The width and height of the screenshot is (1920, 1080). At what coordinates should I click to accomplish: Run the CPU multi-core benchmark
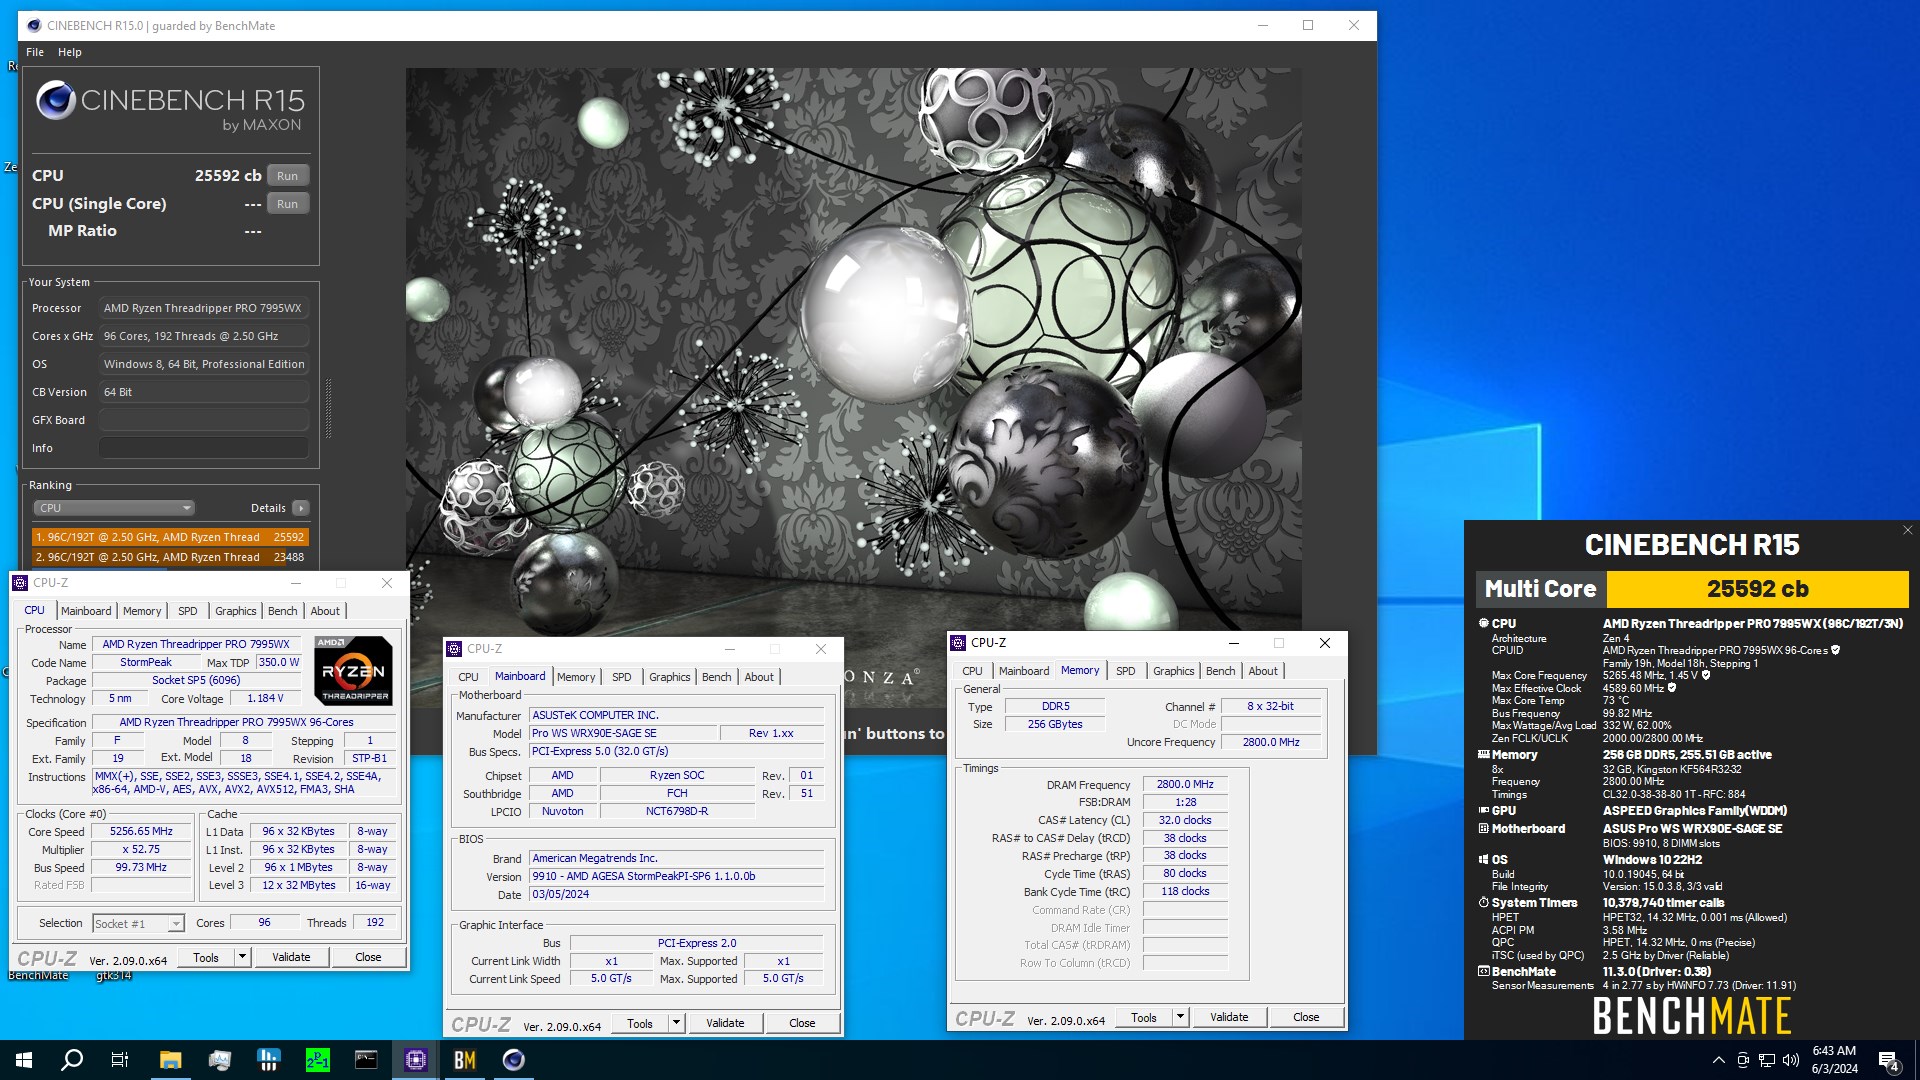point(288,176)
